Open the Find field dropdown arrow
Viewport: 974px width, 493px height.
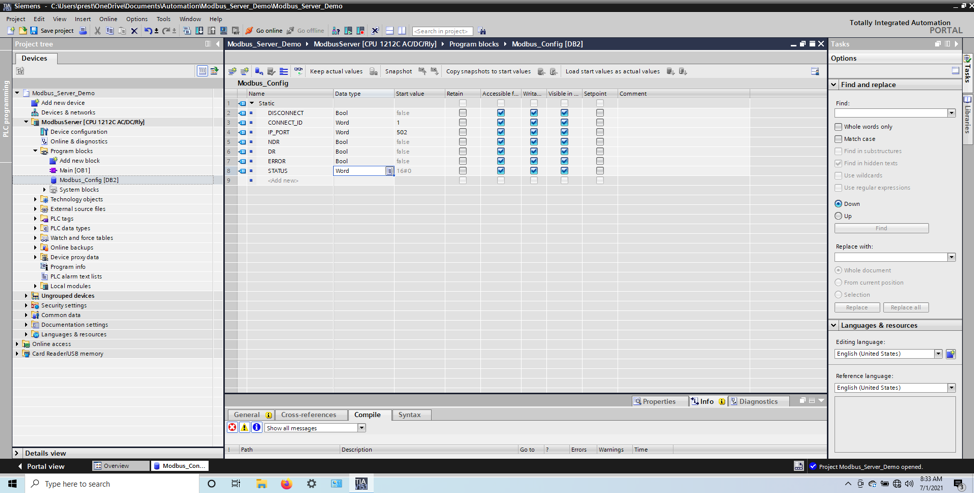coord(951,113)
